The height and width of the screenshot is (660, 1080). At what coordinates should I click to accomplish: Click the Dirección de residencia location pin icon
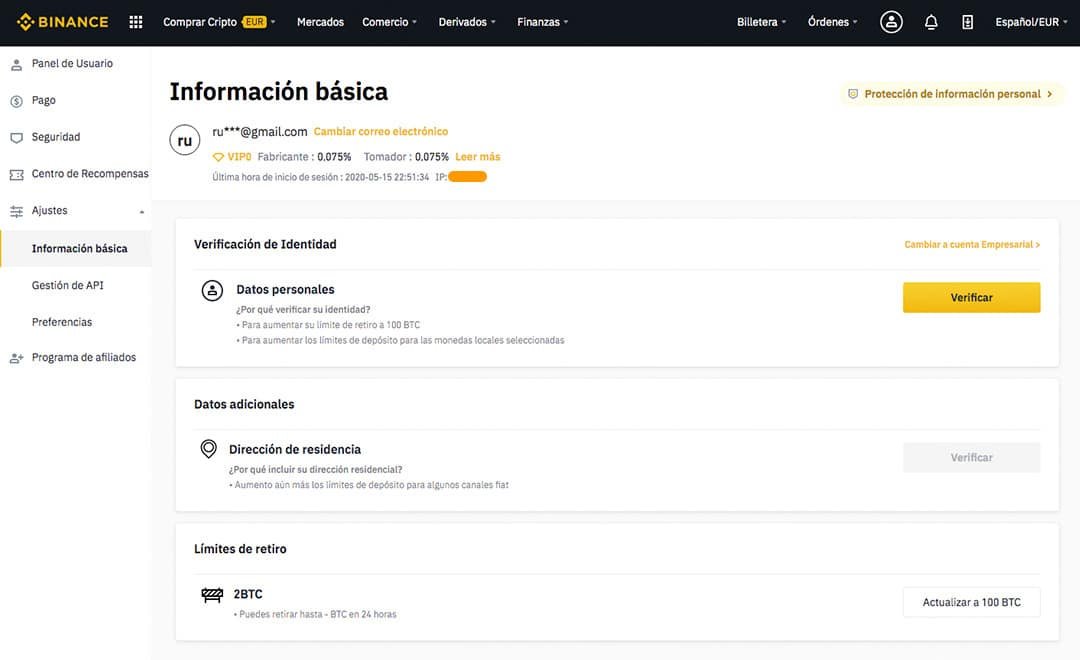[x=208, y=449]
